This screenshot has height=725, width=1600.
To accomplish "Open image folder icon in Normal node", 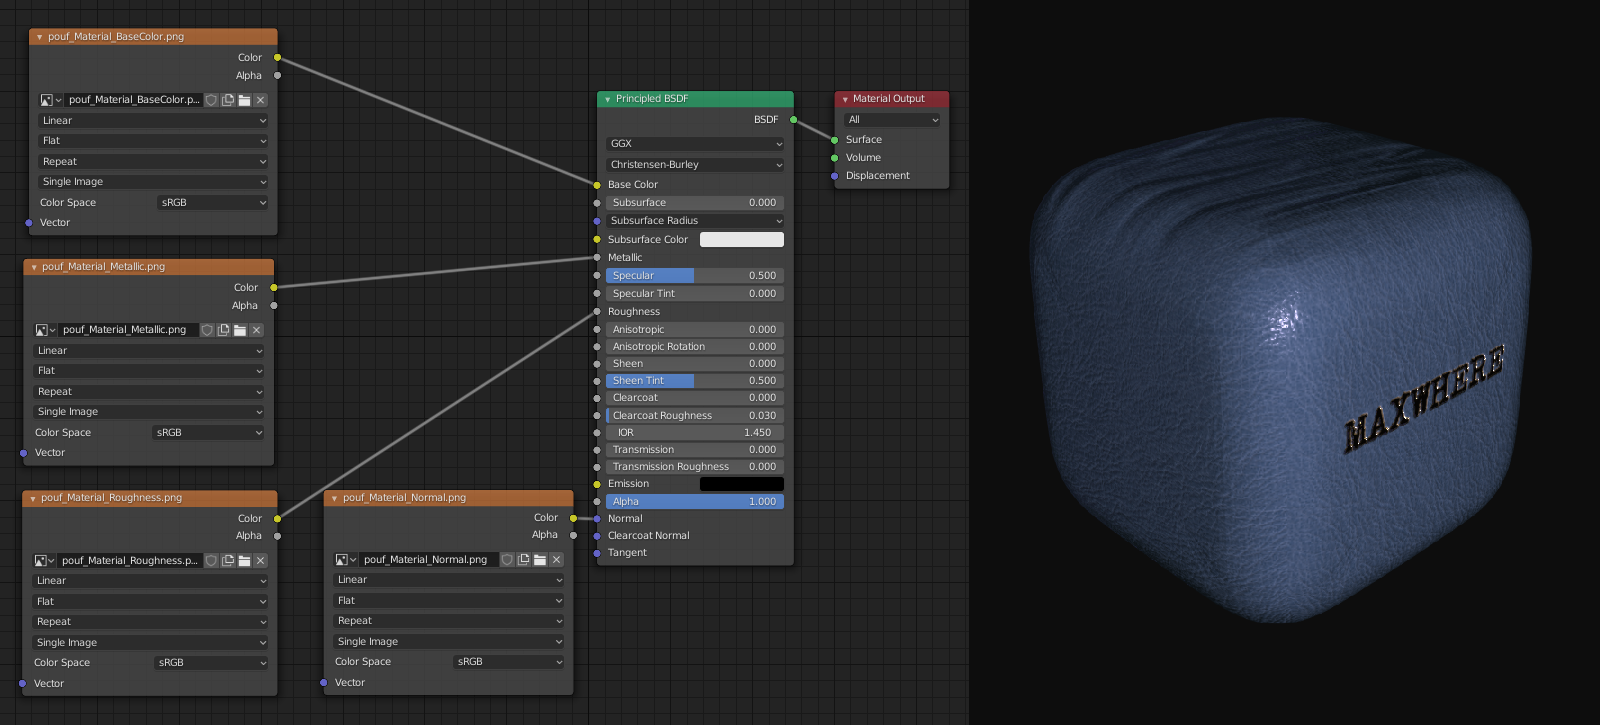I will click(x=540, y=560).
